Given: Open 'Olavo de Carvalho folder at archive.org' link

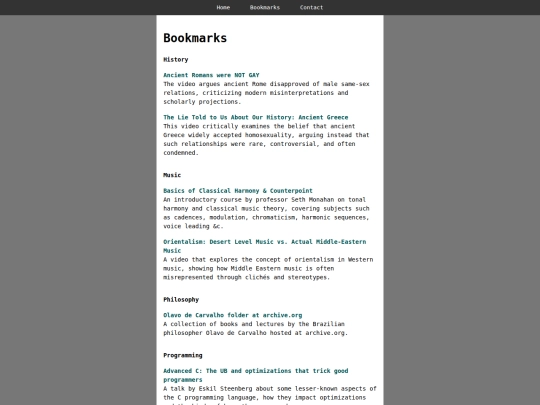Looking at the screenshot, I should [232, 315].
